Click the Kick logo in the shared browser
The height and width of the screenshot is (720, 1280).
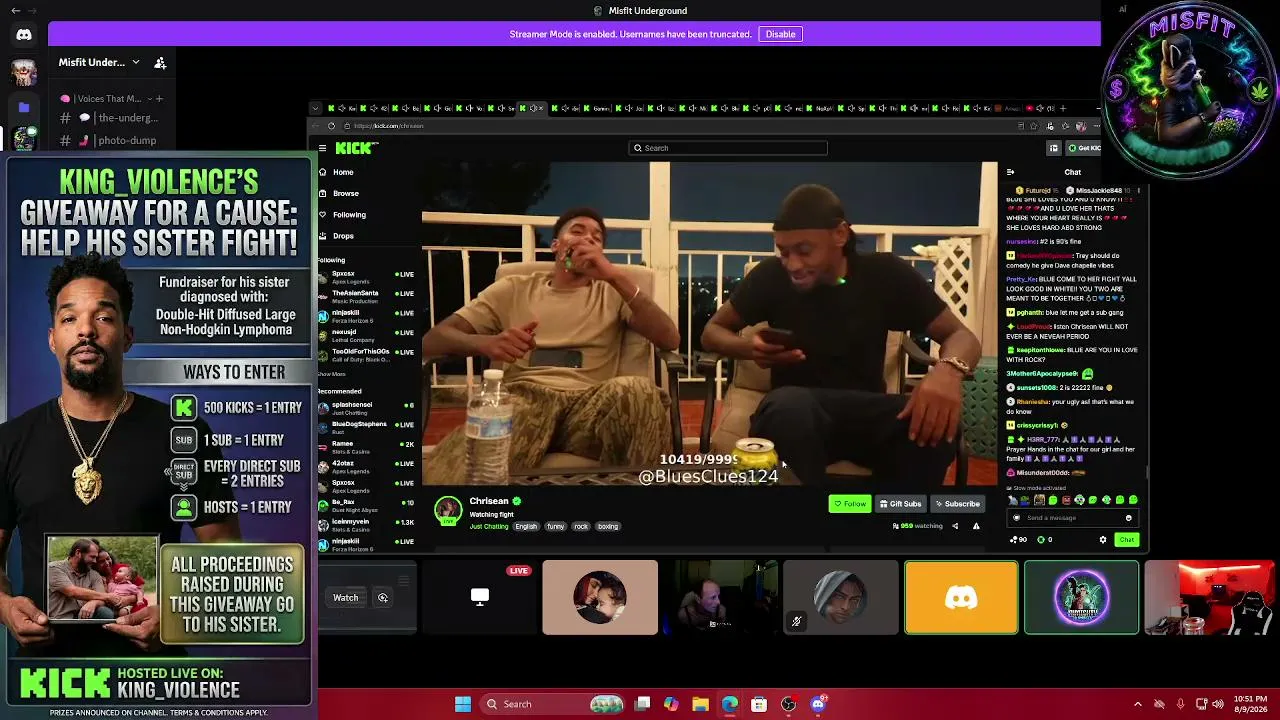coord(356,148)
